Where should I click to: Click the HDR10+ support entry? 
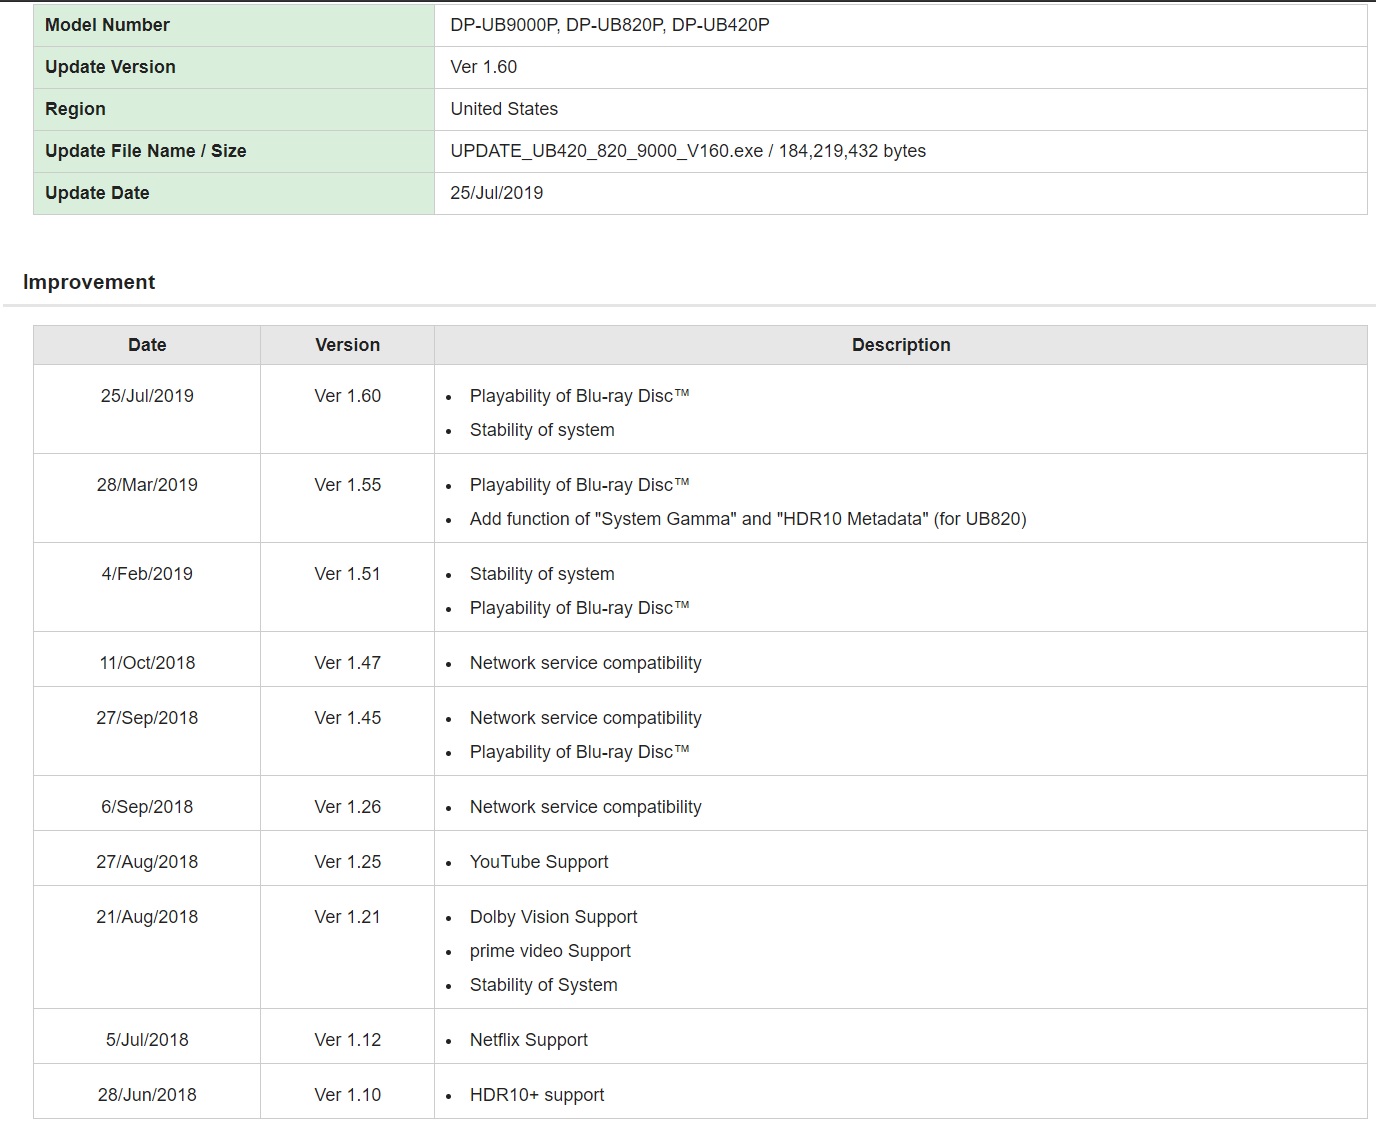click(536, 1095)
